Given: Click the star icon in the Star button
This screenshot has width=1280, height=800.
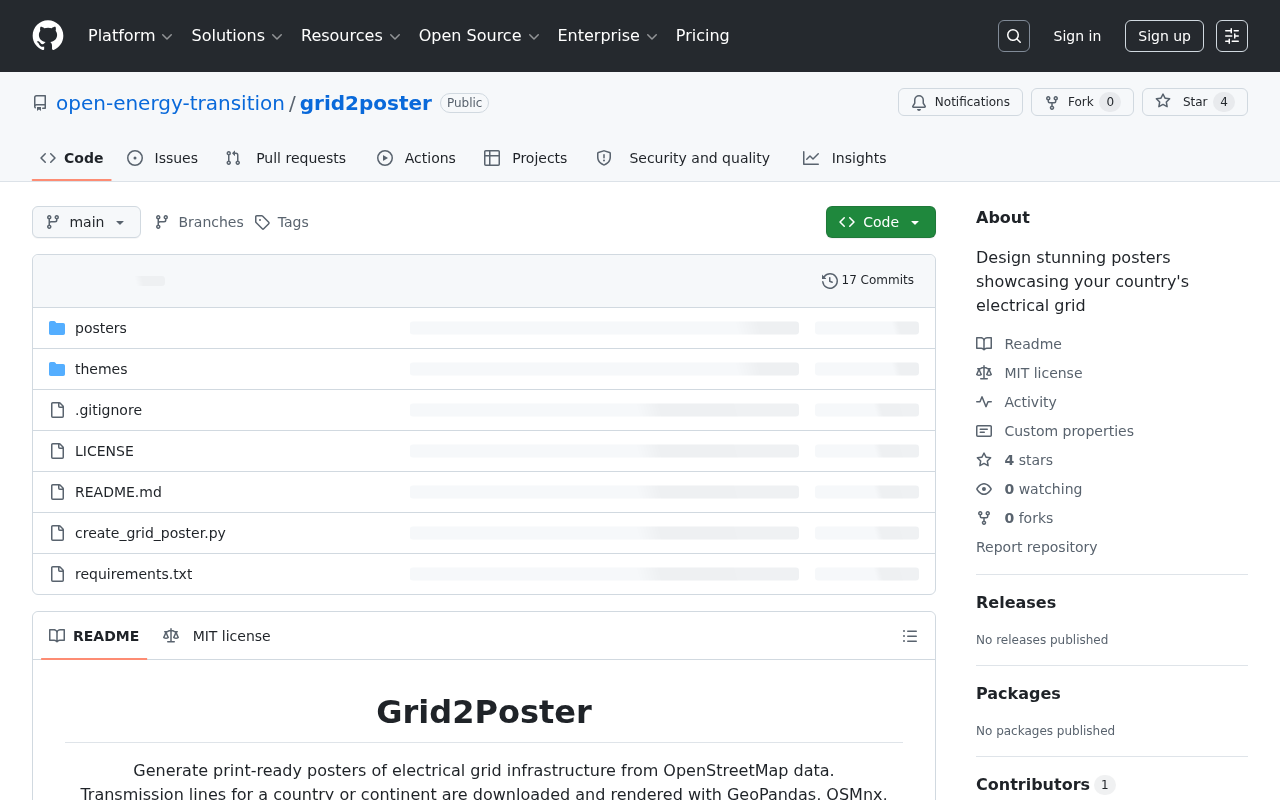Looking at the screenshot, I should coord(1163,101).
